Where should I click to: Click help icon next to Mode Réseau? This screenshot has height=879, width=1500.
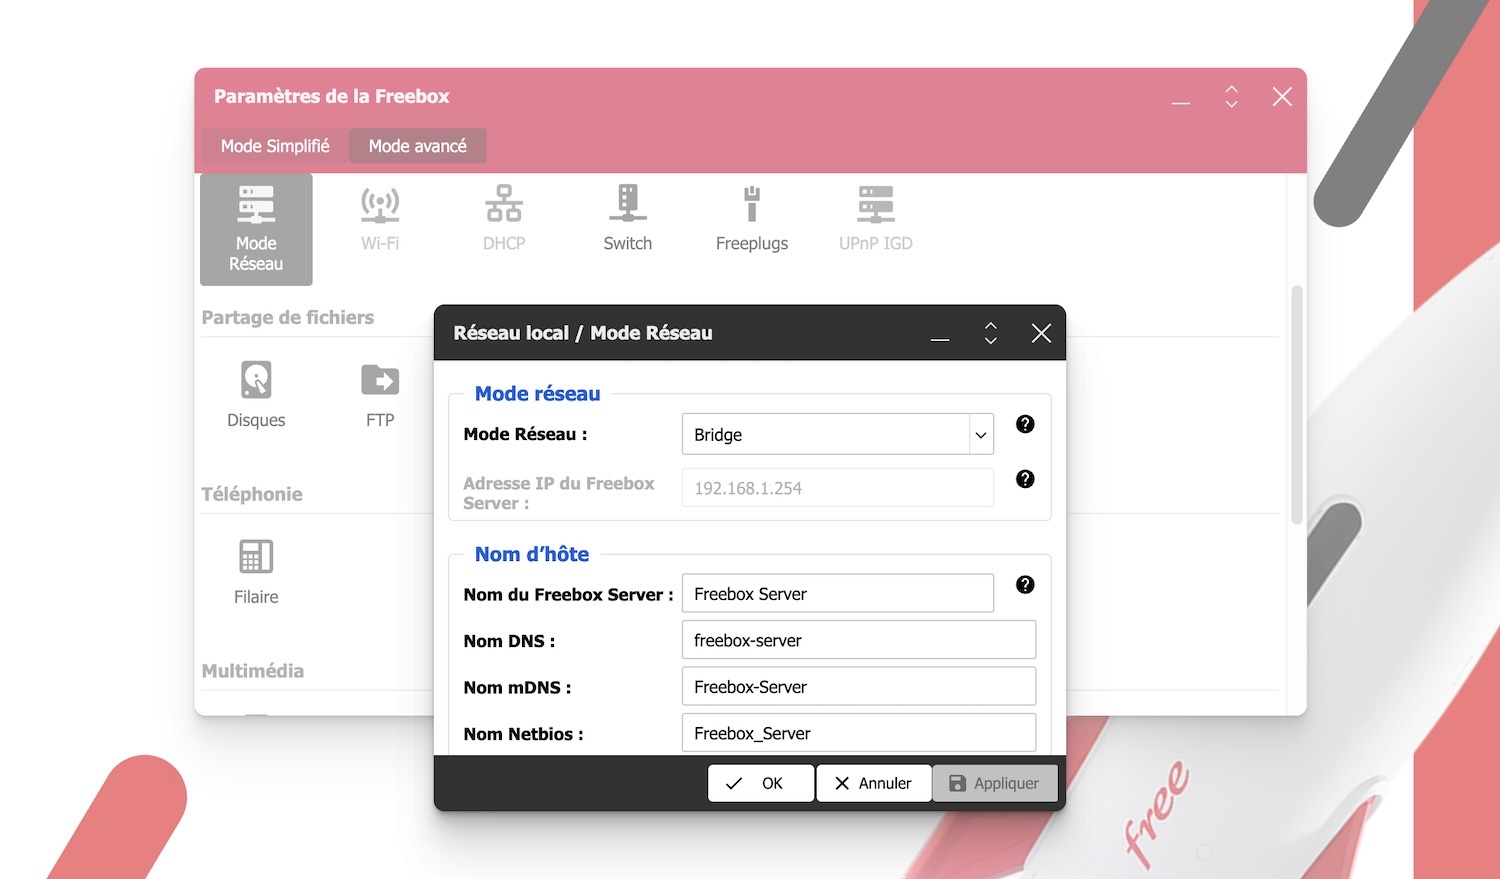click(x=1025, y=424)
